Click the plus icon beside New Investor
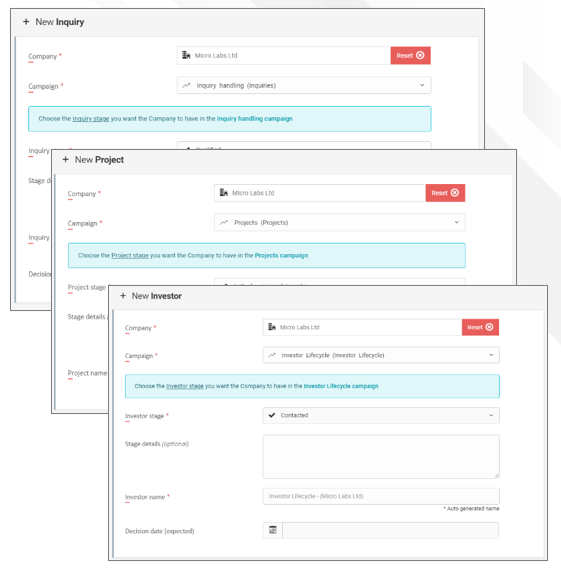 pyautogui.click(x=123, y=296)
